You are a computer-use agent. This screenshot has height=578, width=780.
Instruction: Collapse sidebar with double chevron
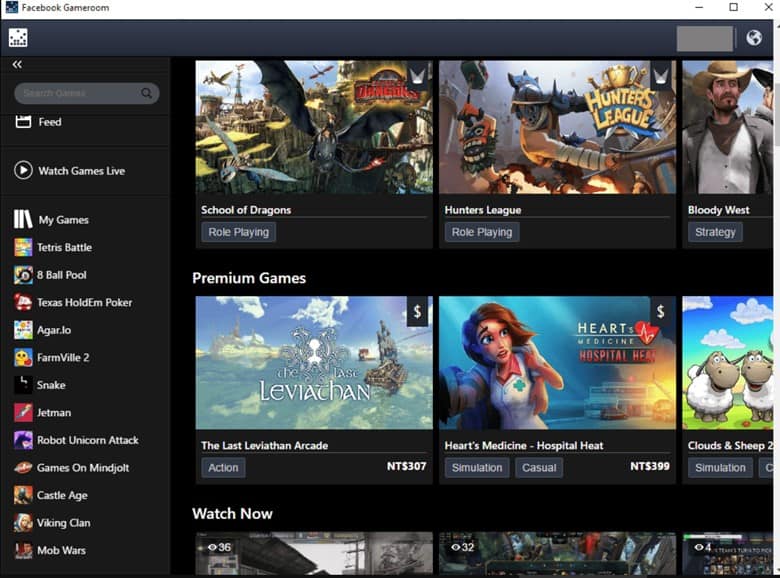click(17, 65)
